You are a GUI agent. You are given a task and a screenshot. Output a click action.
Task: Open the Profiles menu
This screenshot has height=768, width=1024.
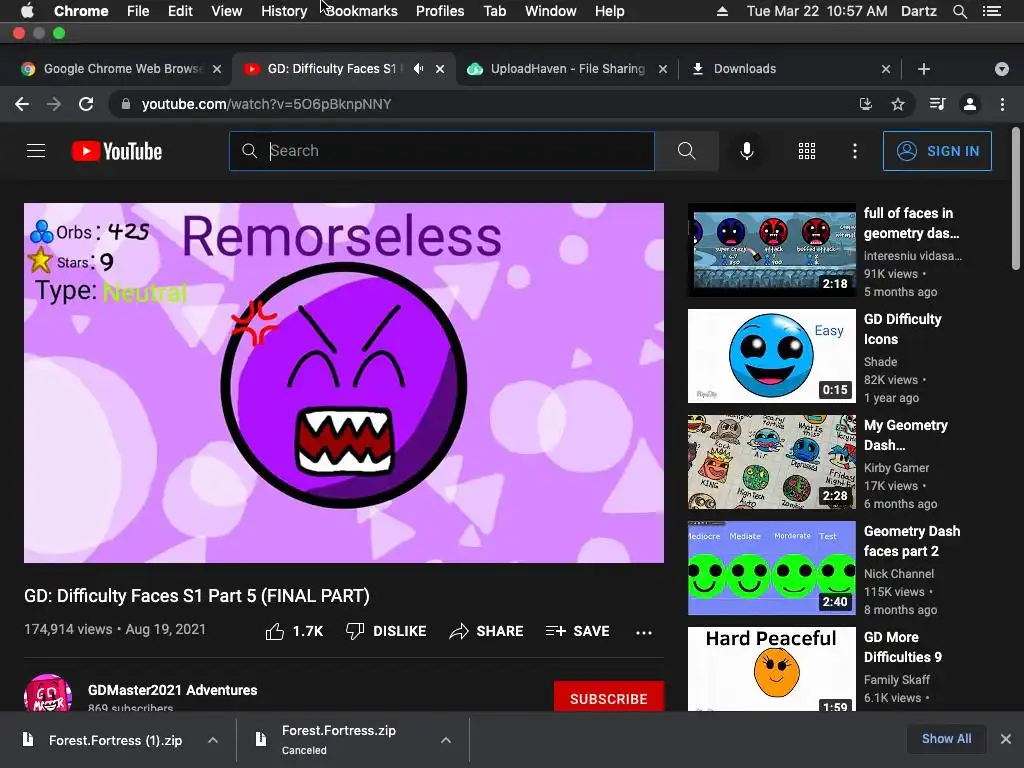440,11
